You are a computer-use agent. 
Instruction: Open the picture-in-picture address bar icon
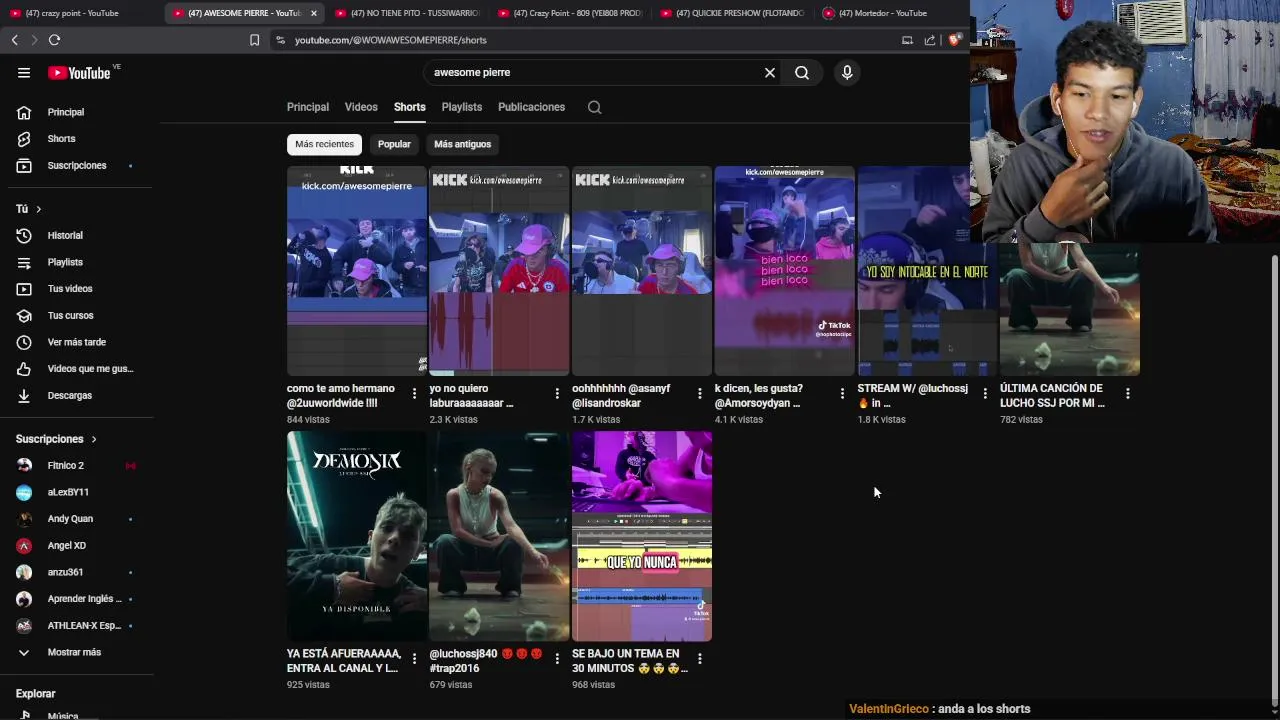coord(907,40)
